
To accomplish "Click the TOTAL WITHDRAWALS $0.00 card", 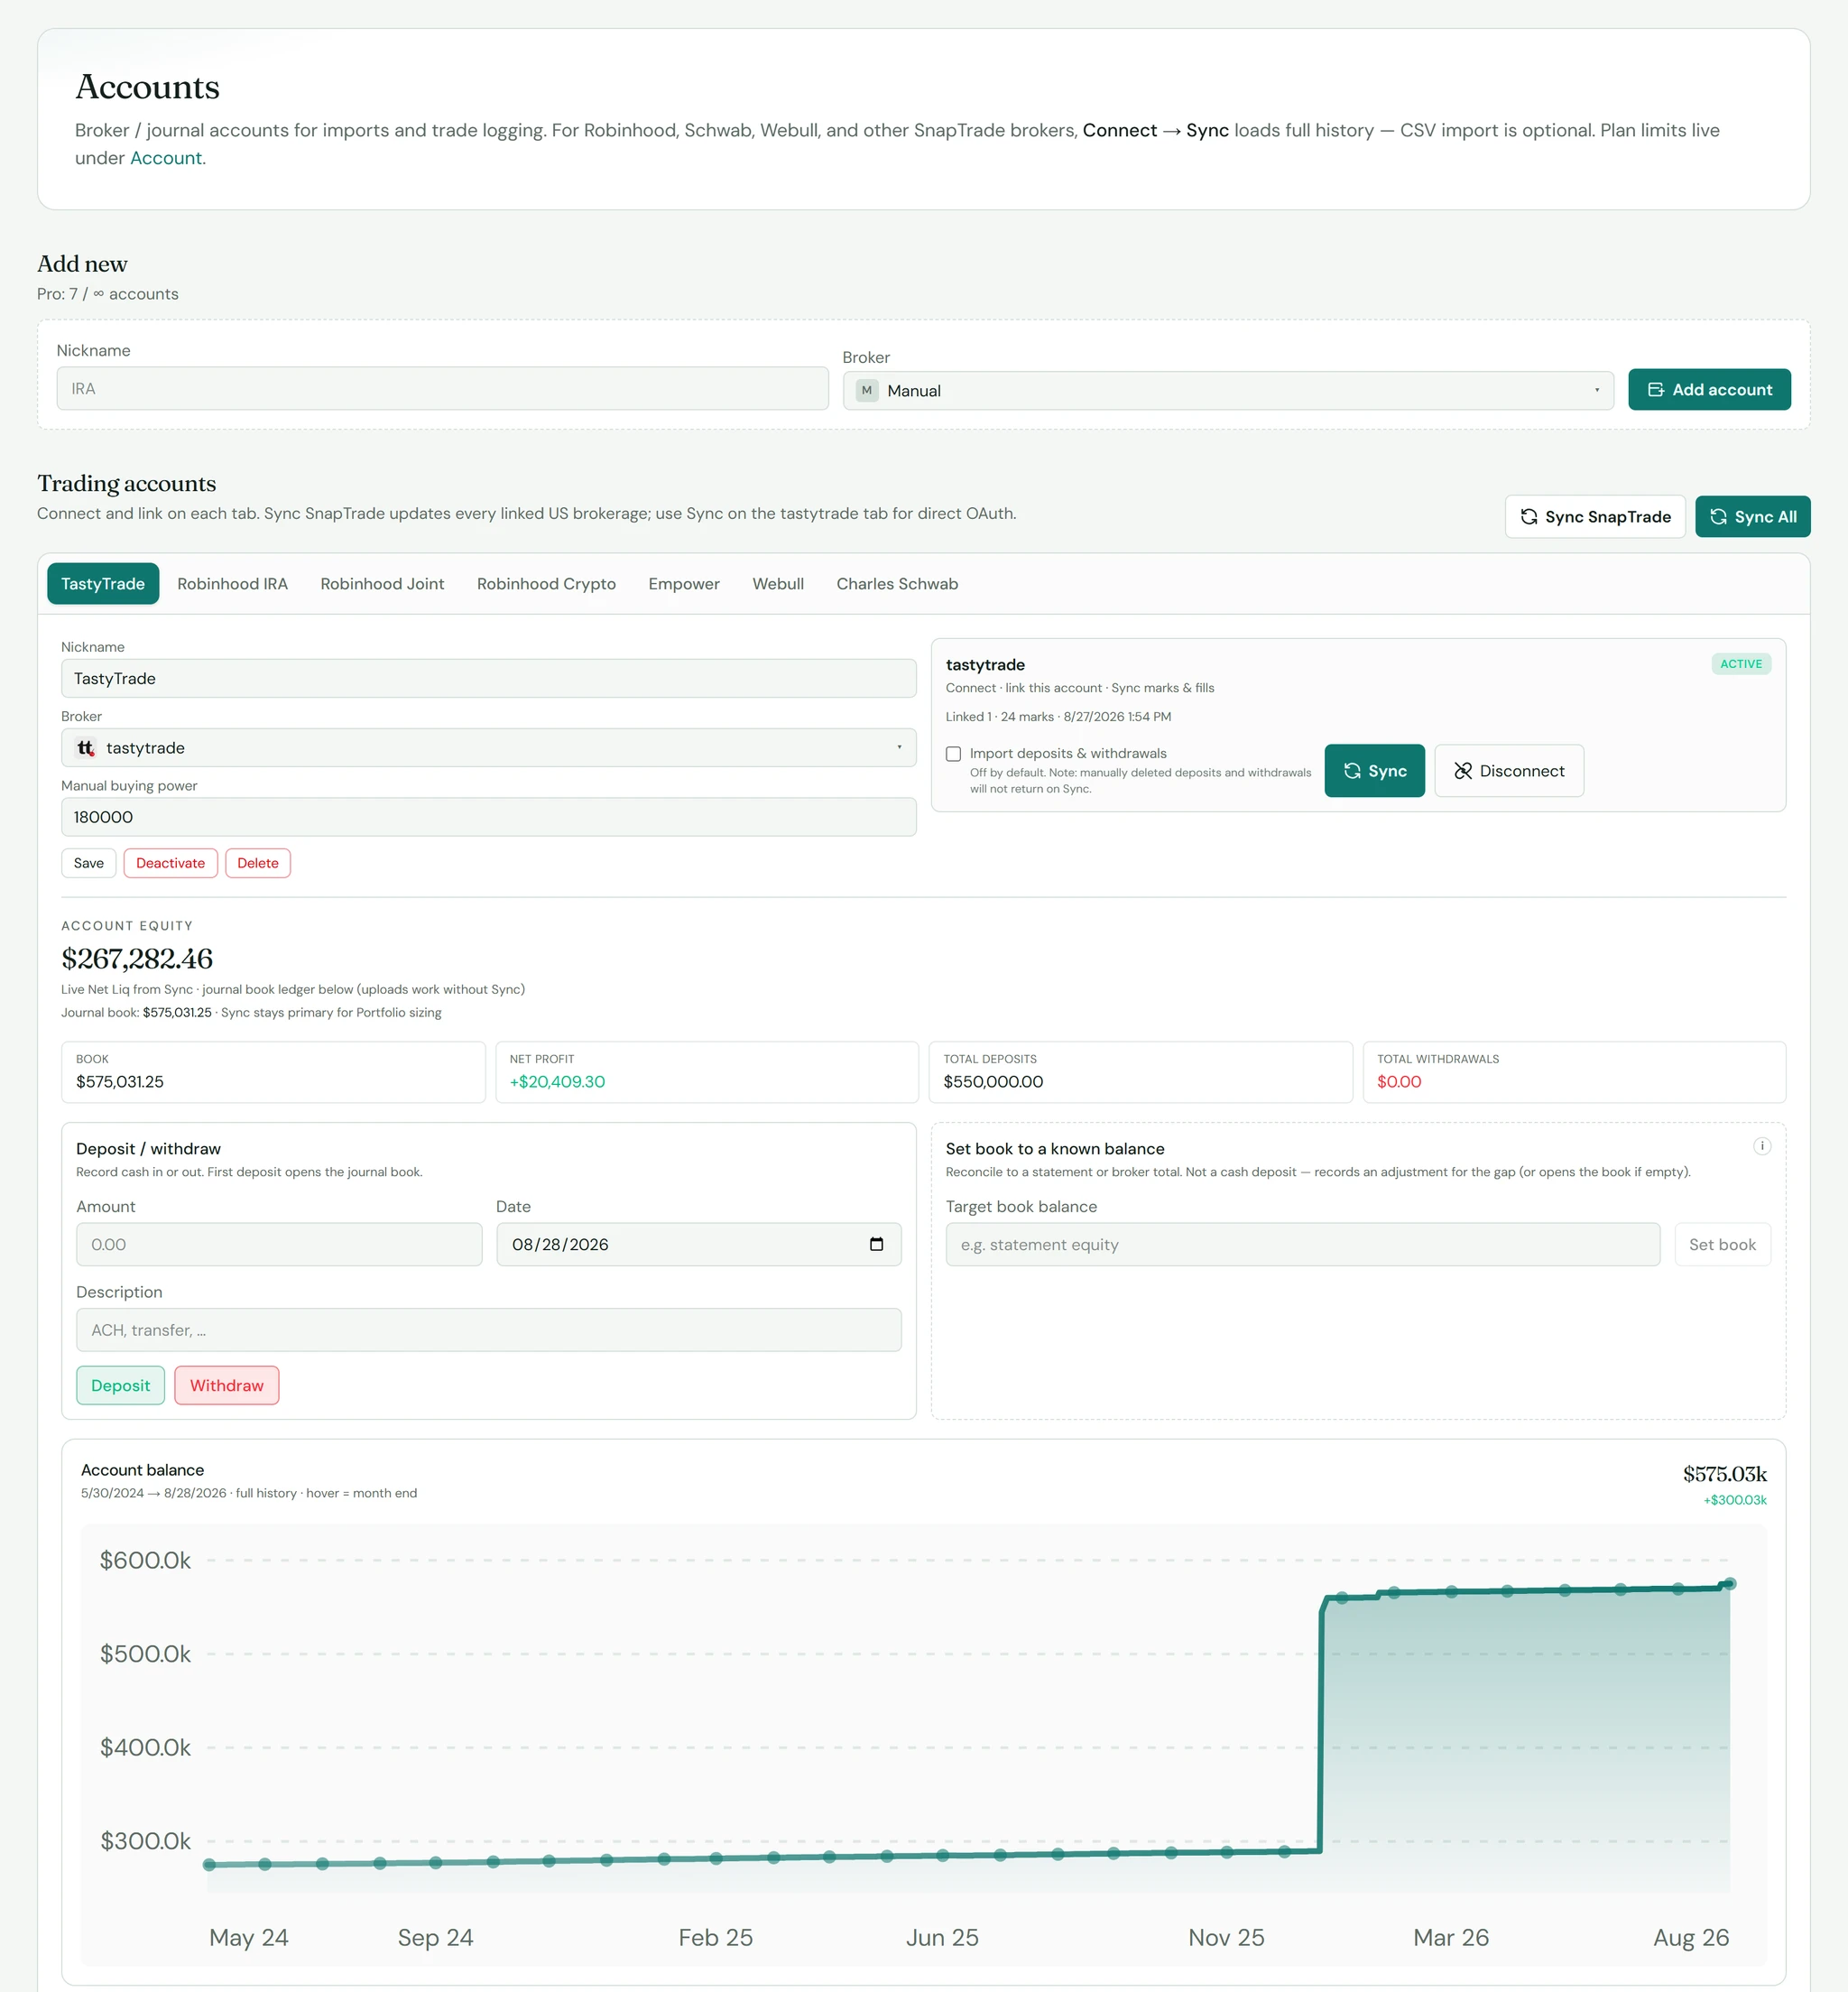I will (x=1574, y=1072).
